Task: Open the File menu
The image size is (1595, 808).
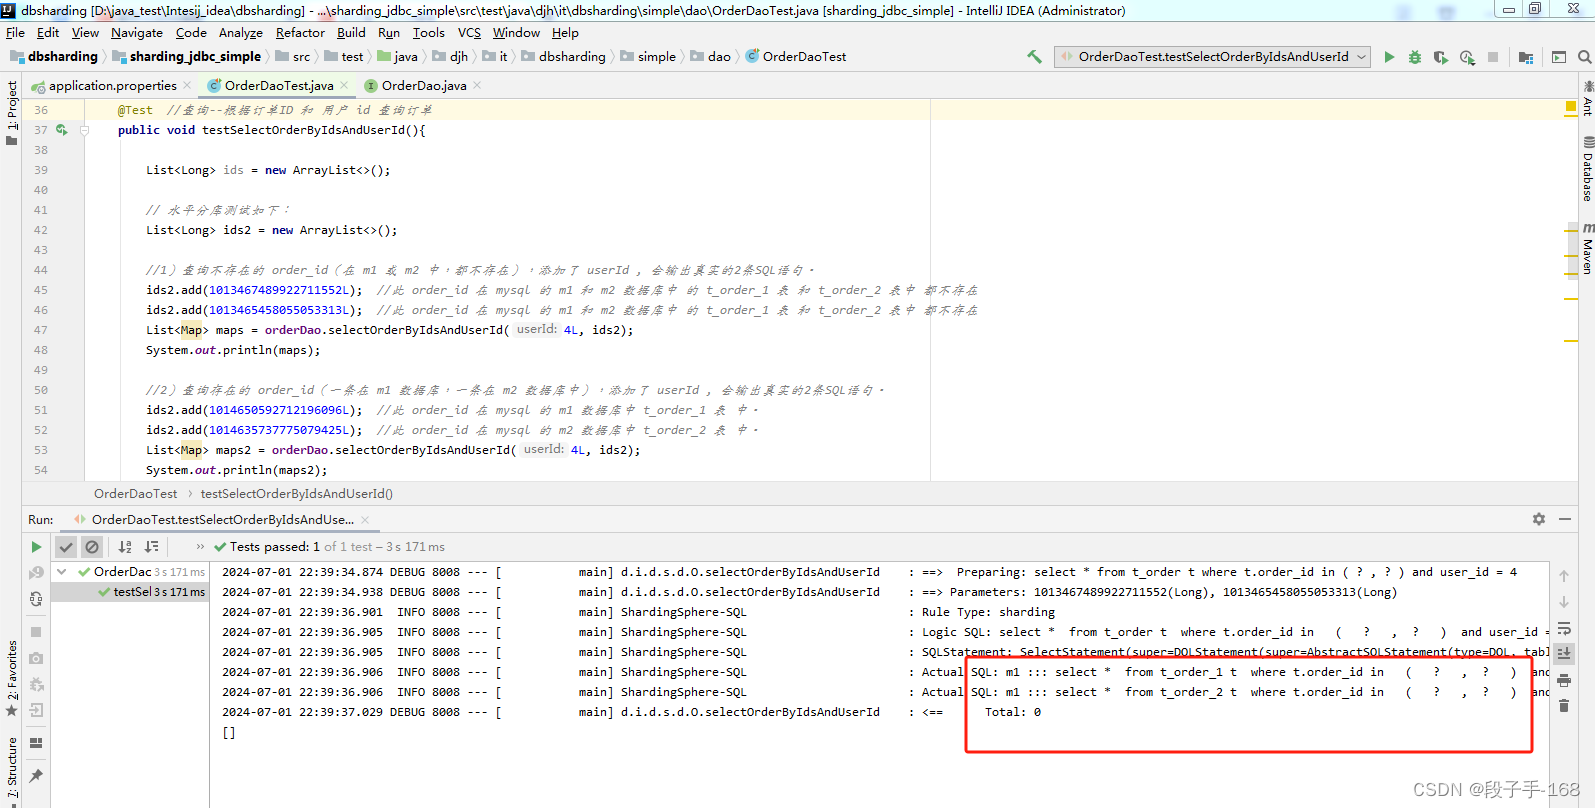Action: [x=15, y=33]
